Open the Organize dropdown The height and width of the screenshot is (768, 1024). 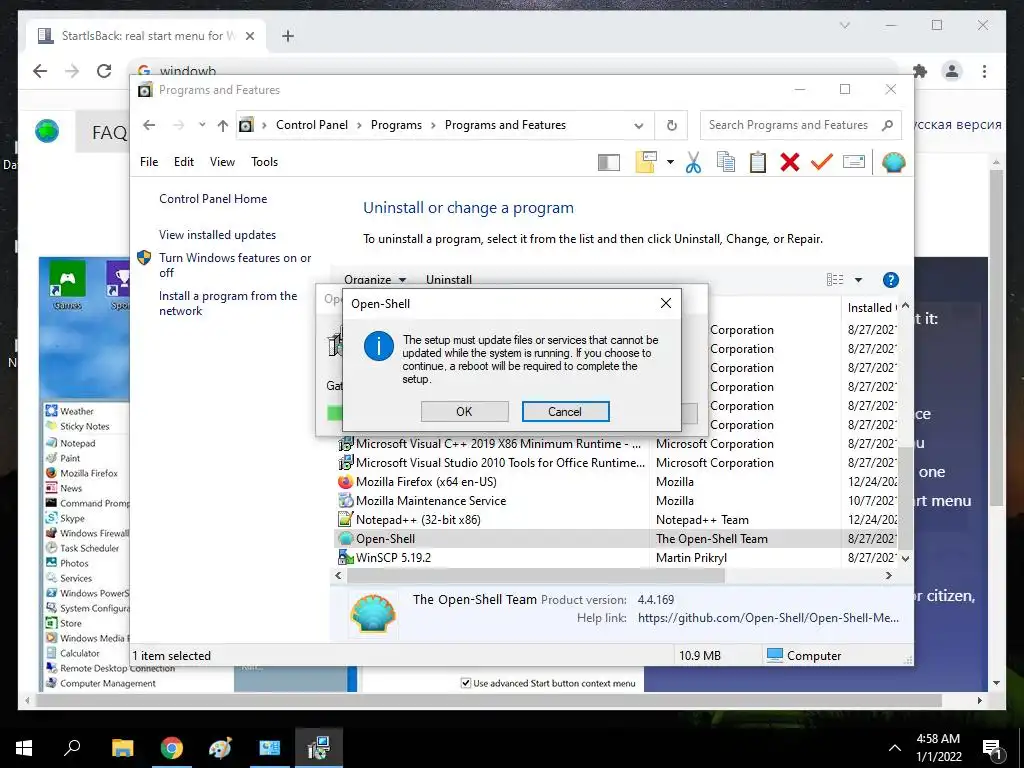click(x=375, y=280)
